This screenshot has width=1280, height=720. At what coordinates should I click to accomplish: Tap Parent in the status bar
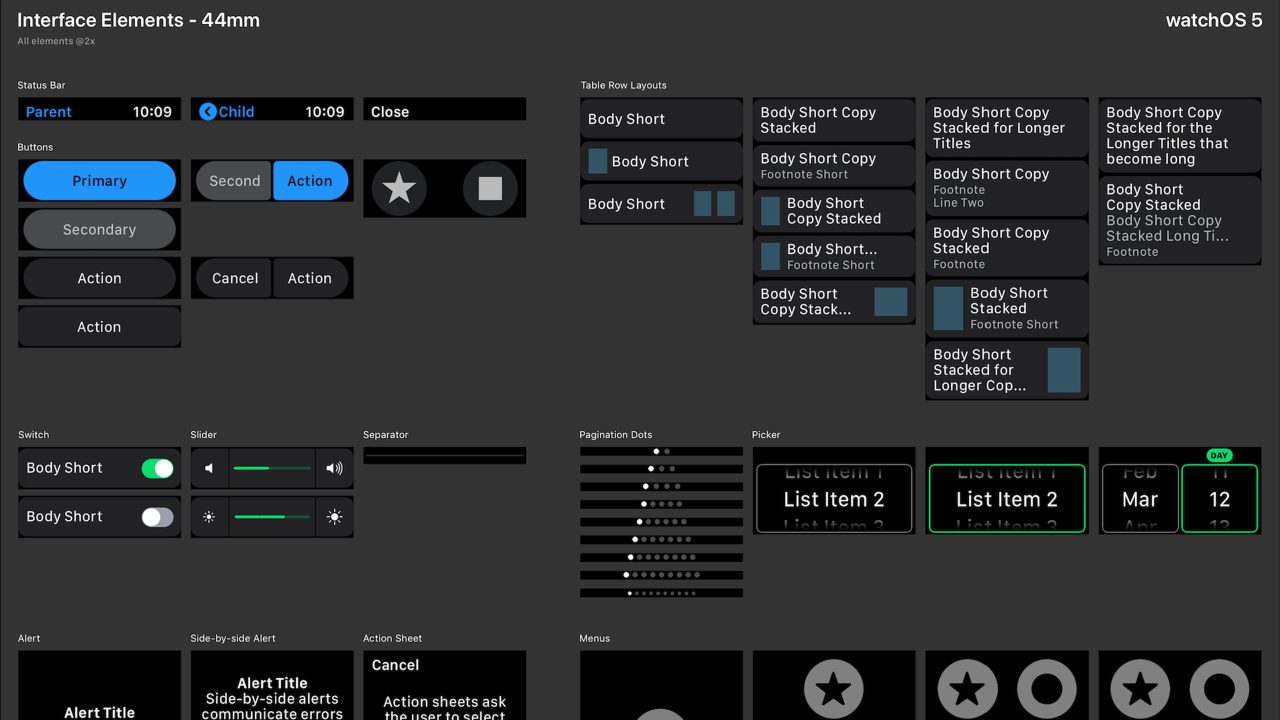pyautogui.click(x=48, y=112)
